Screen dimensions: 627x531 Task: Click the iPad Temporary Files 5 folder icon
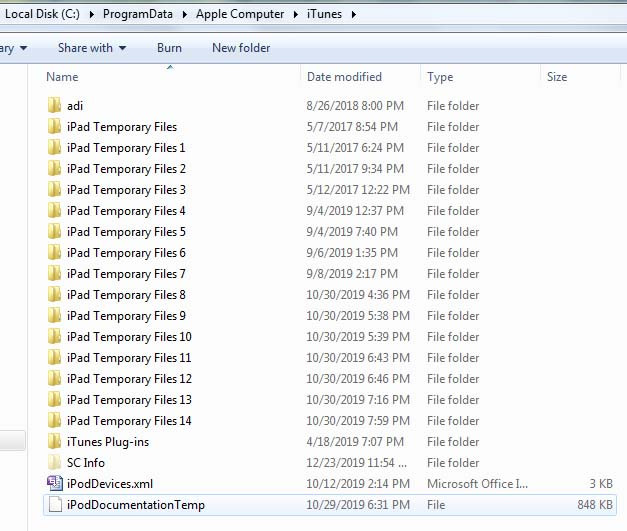click(x=54, y=232)
